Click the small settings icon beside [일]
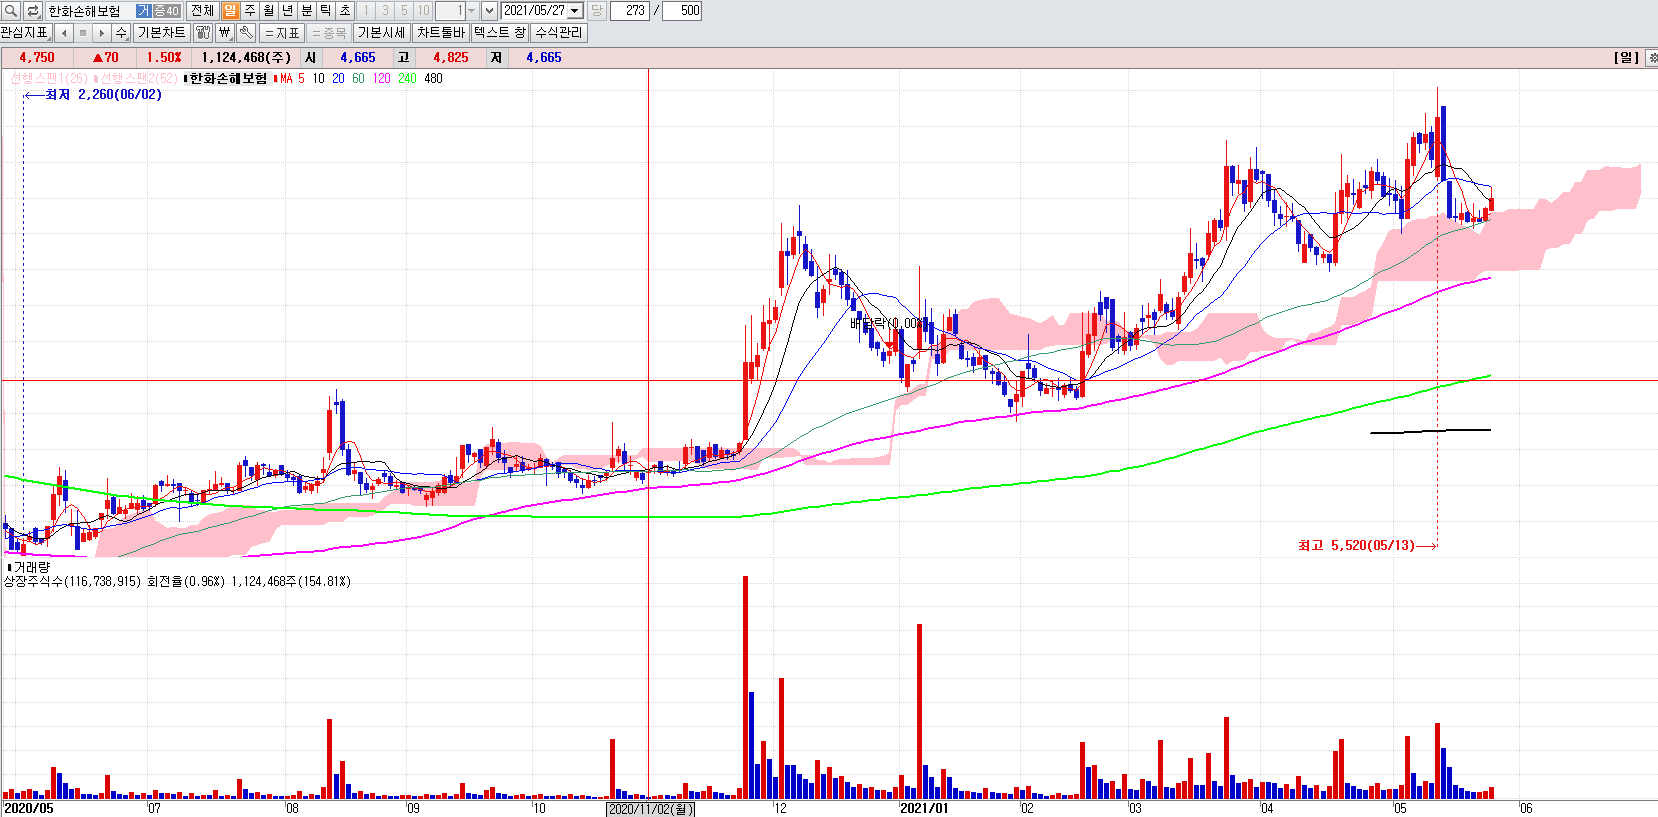Viewport: 1658px width, 817px height. click(1651, 58)
